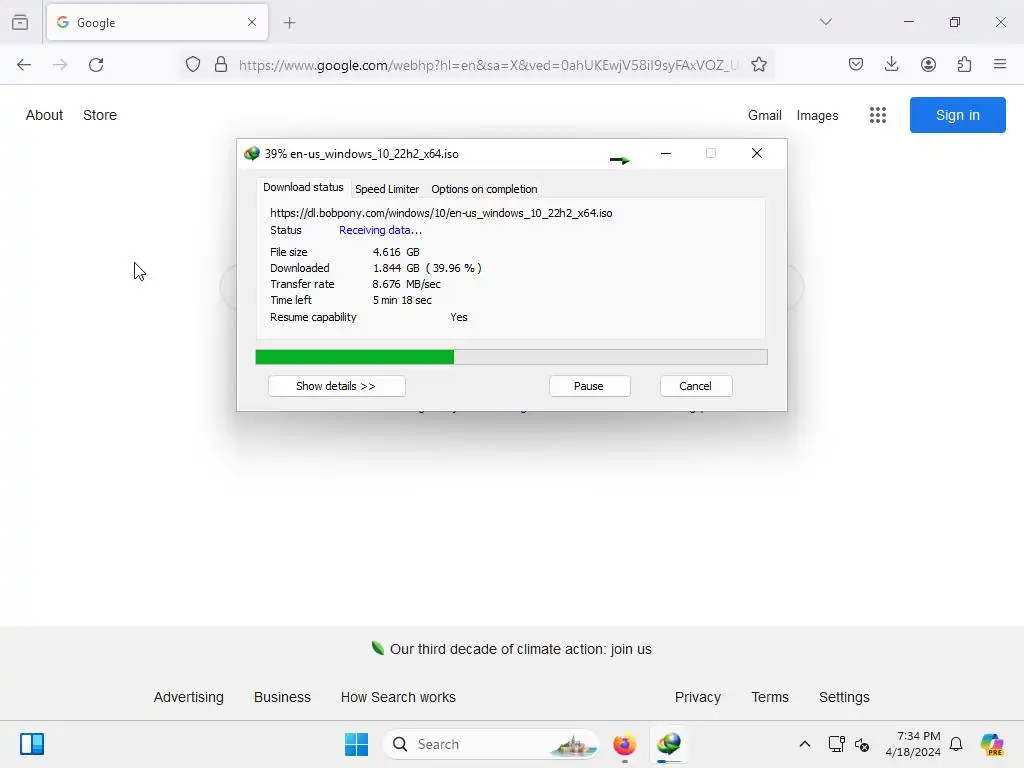Select the Download status tab
This screenshot has height=768, width=1024.
pos(303,187)
